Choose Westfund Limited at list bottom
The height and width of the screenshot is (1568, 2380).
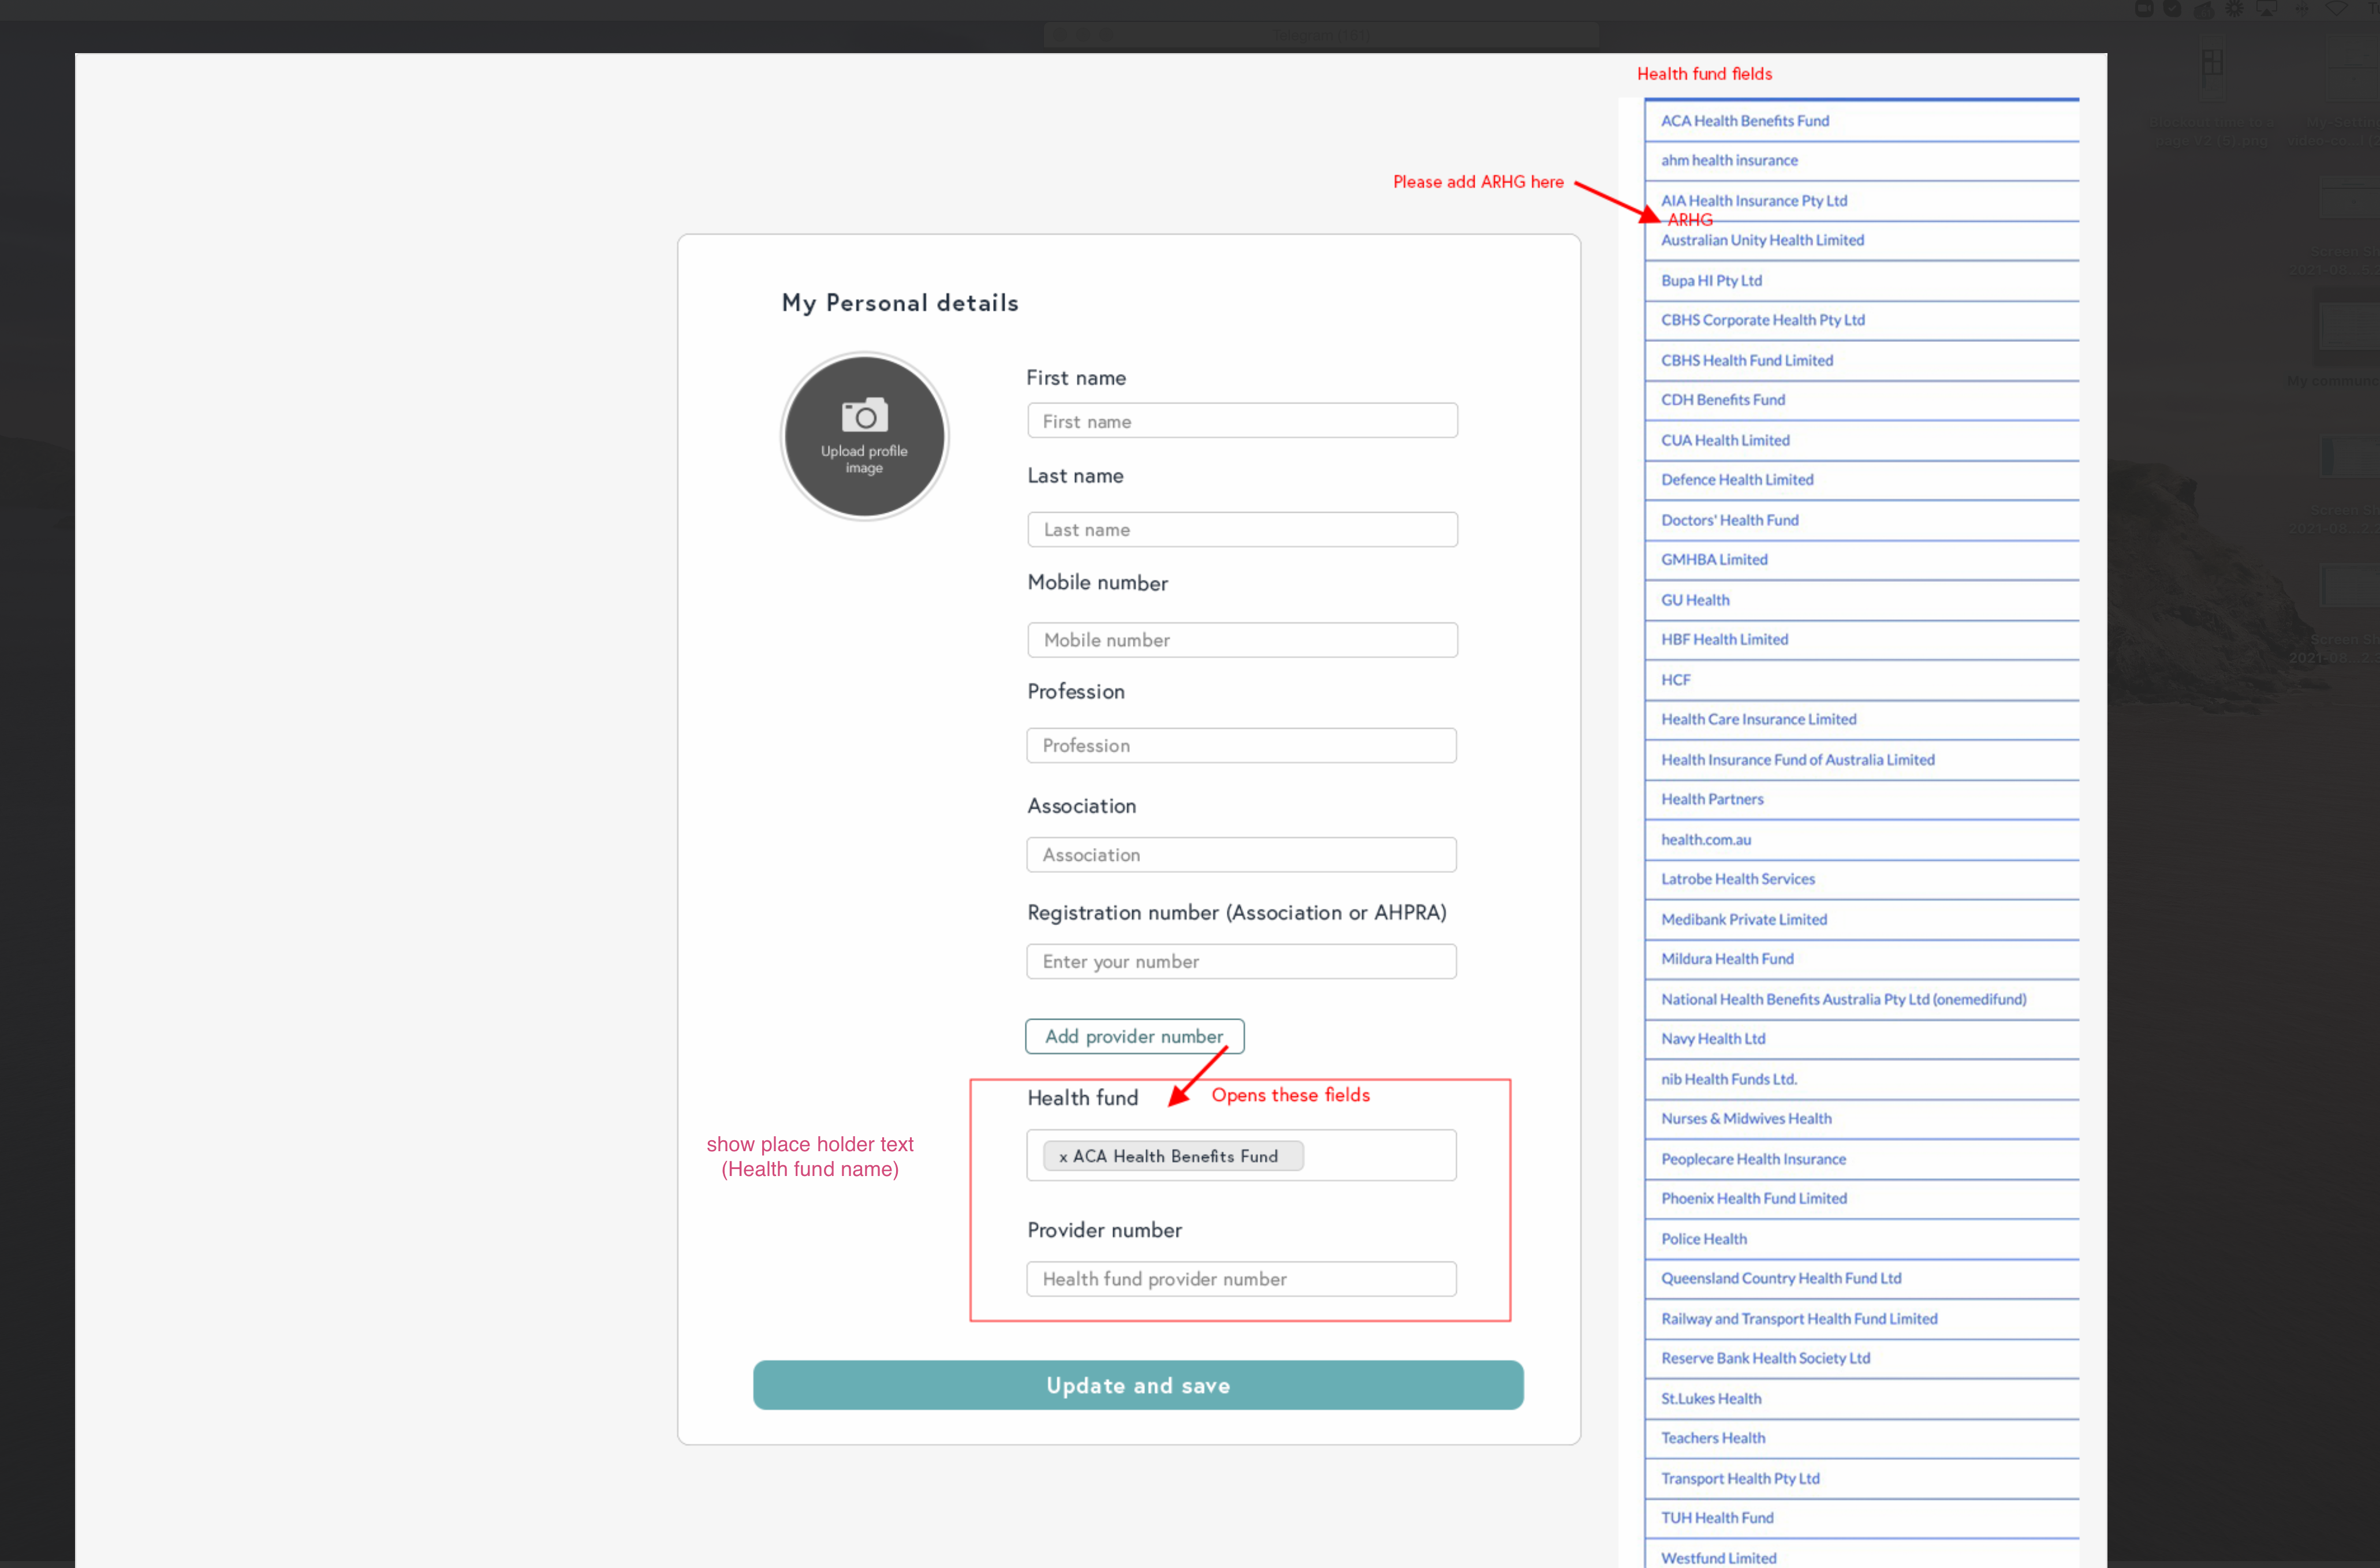1719,1557
